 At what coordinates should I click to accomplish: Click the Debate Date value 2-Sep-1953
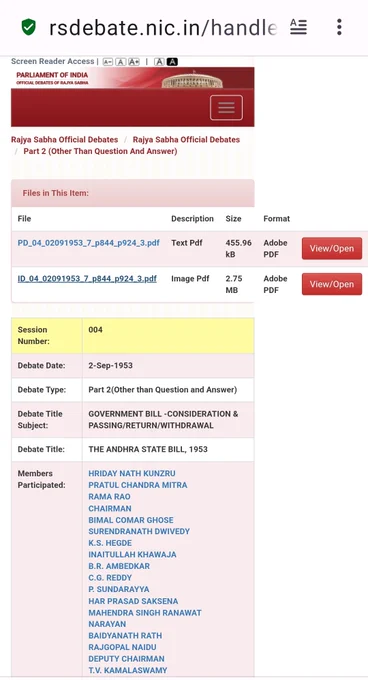(111, 366)
